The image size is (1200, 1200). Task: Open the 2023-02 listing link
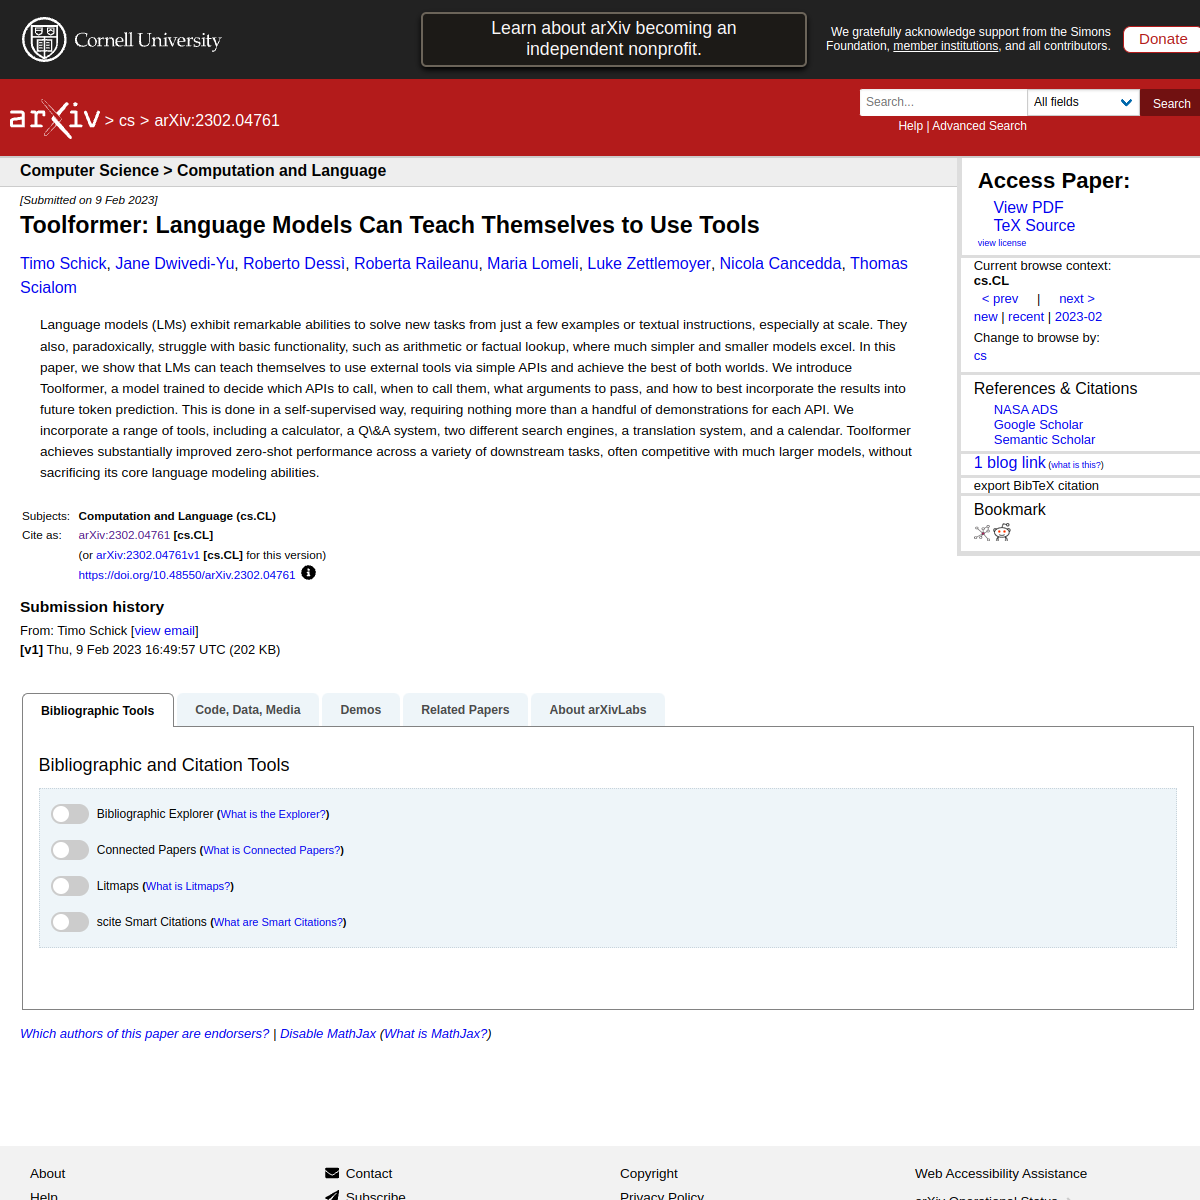click(1078, 317)
